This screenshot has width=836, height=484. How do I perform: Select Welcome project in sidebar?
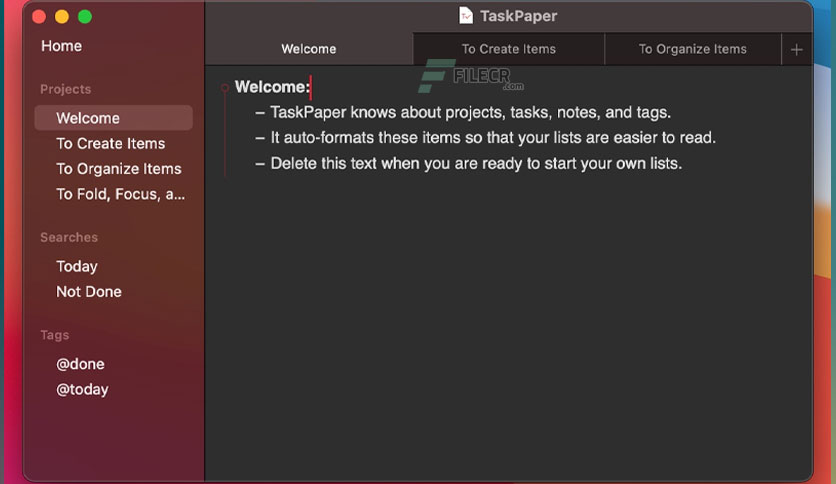[114, 118]
